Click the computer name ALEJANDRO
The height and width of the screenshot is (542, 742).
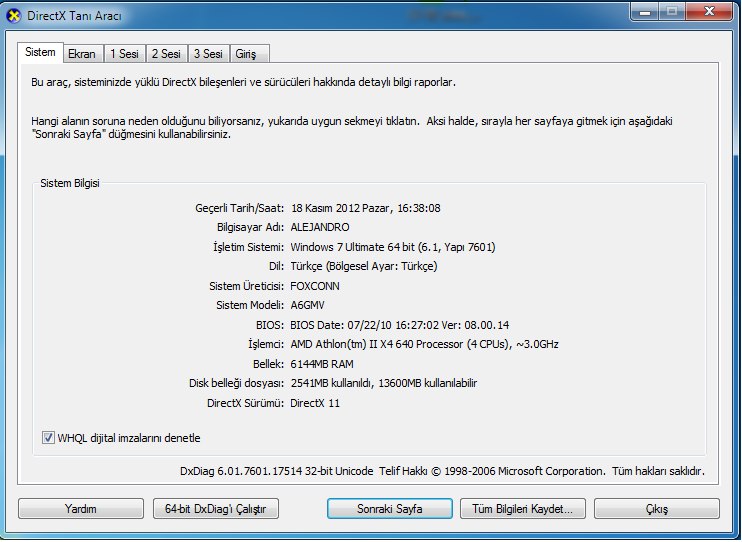[x=319, y=227]
